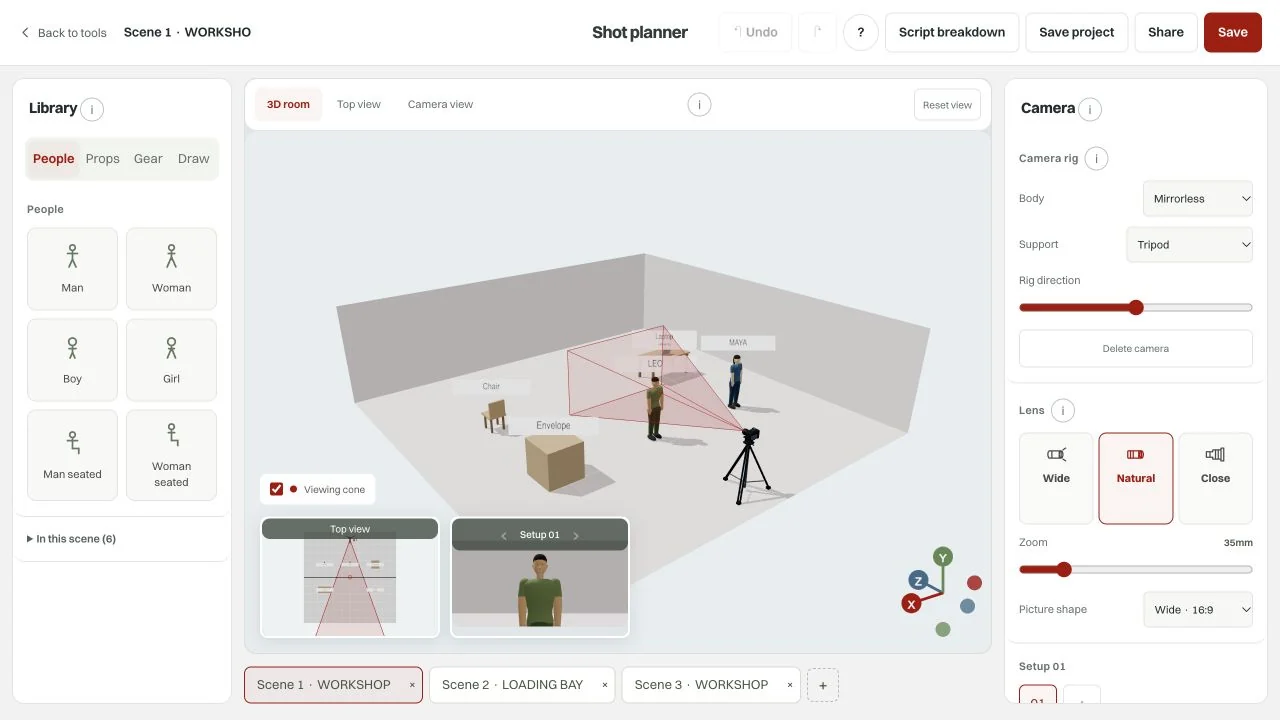The image size is (1280, 720).
Task: Click the Lens info icon
Action: [1063, 410]
